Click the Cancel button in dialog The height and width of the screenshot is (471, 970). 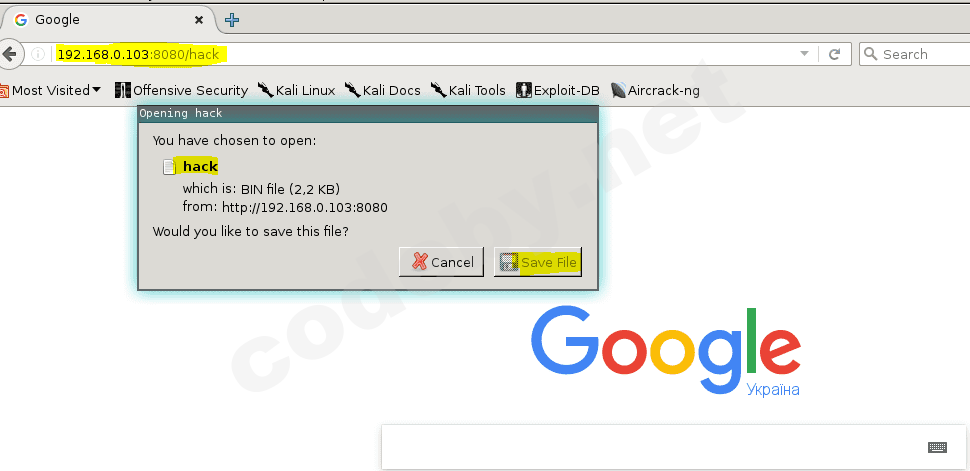[x=441, y=262]
